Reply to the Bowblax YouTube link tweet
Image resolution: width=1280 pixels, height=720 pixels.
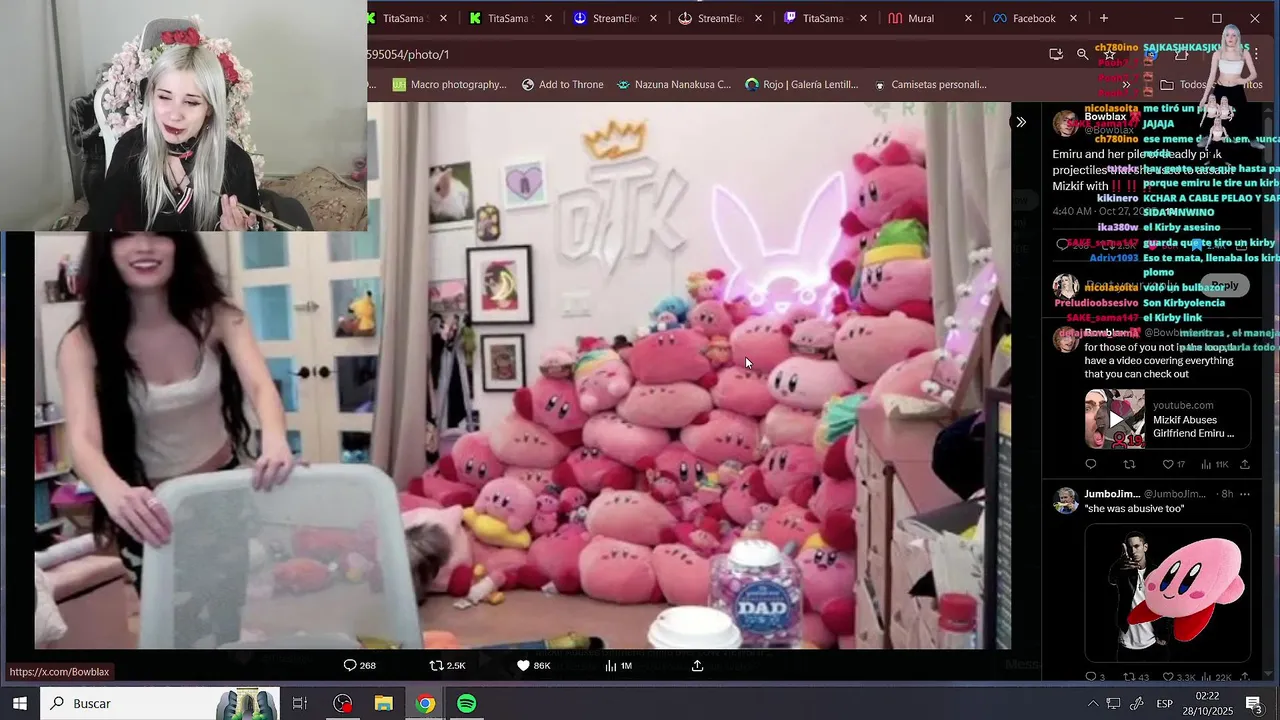pyautogui.click(x=1090, y=464)
